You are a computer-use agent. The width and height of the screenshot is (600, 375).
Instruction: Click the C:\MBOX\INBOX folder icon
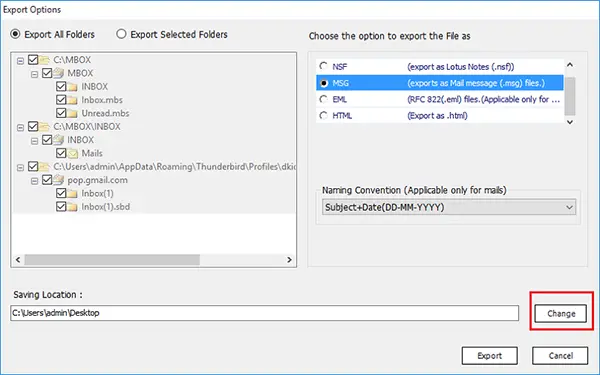point(44,126)
